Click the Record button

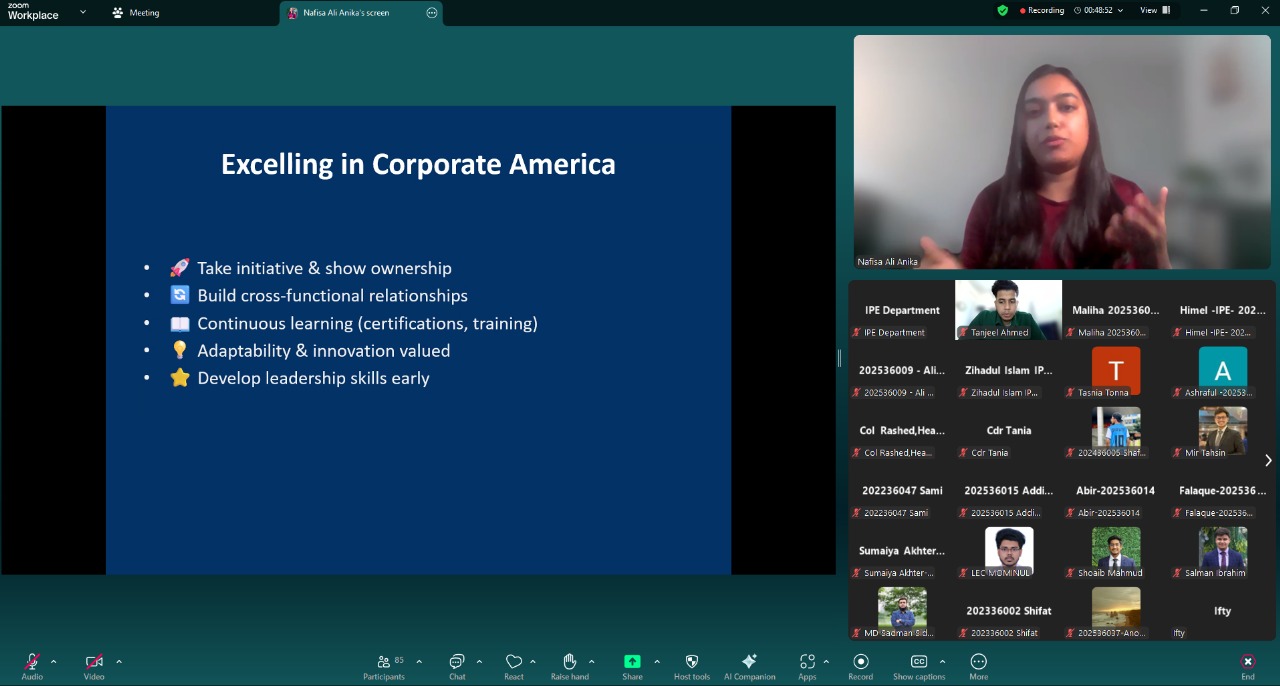(x=860, y=662)
